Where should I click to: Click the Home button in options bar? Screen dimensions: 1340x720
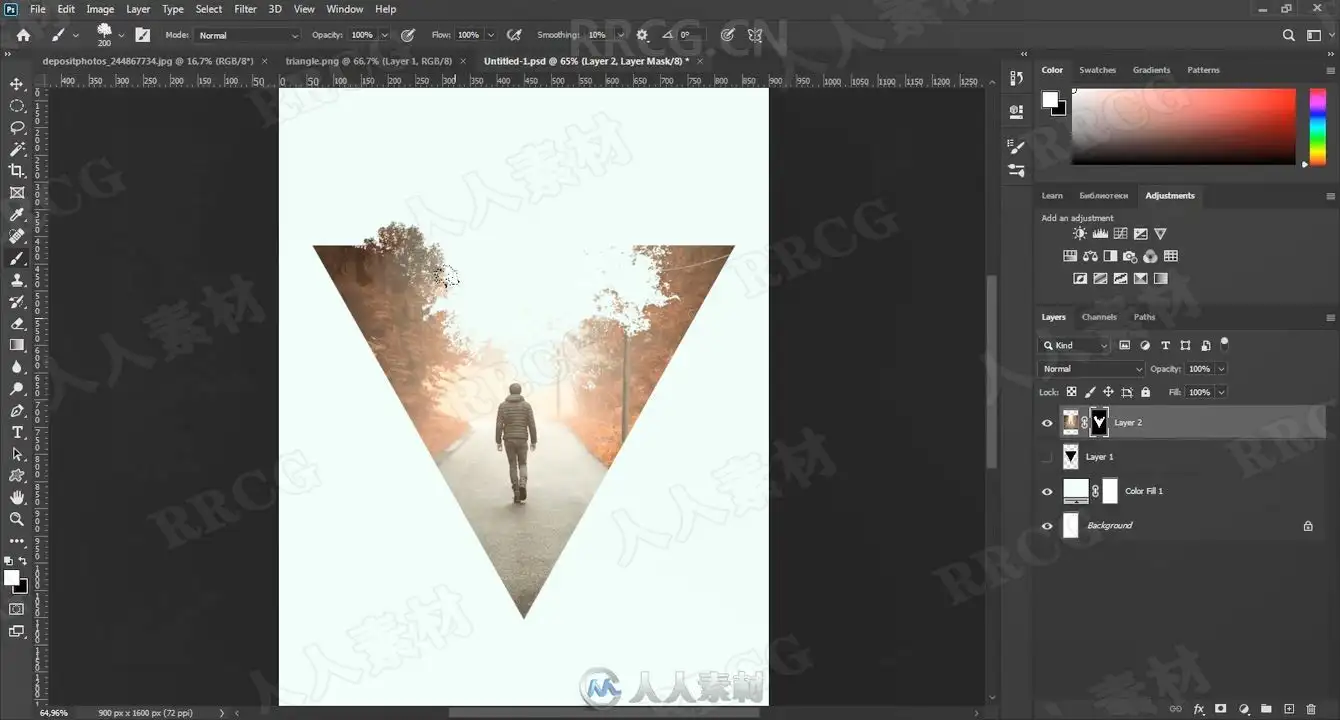click(23, 35)
